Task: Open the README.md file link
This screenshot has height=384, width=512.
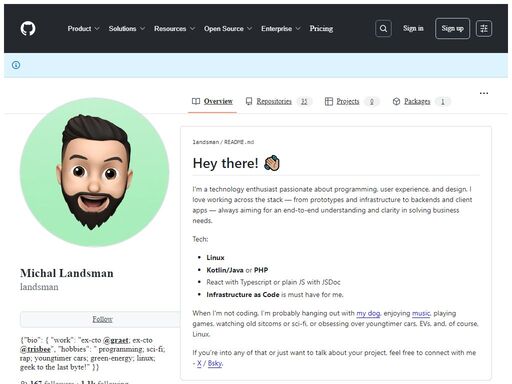Action: pos(239,142)
